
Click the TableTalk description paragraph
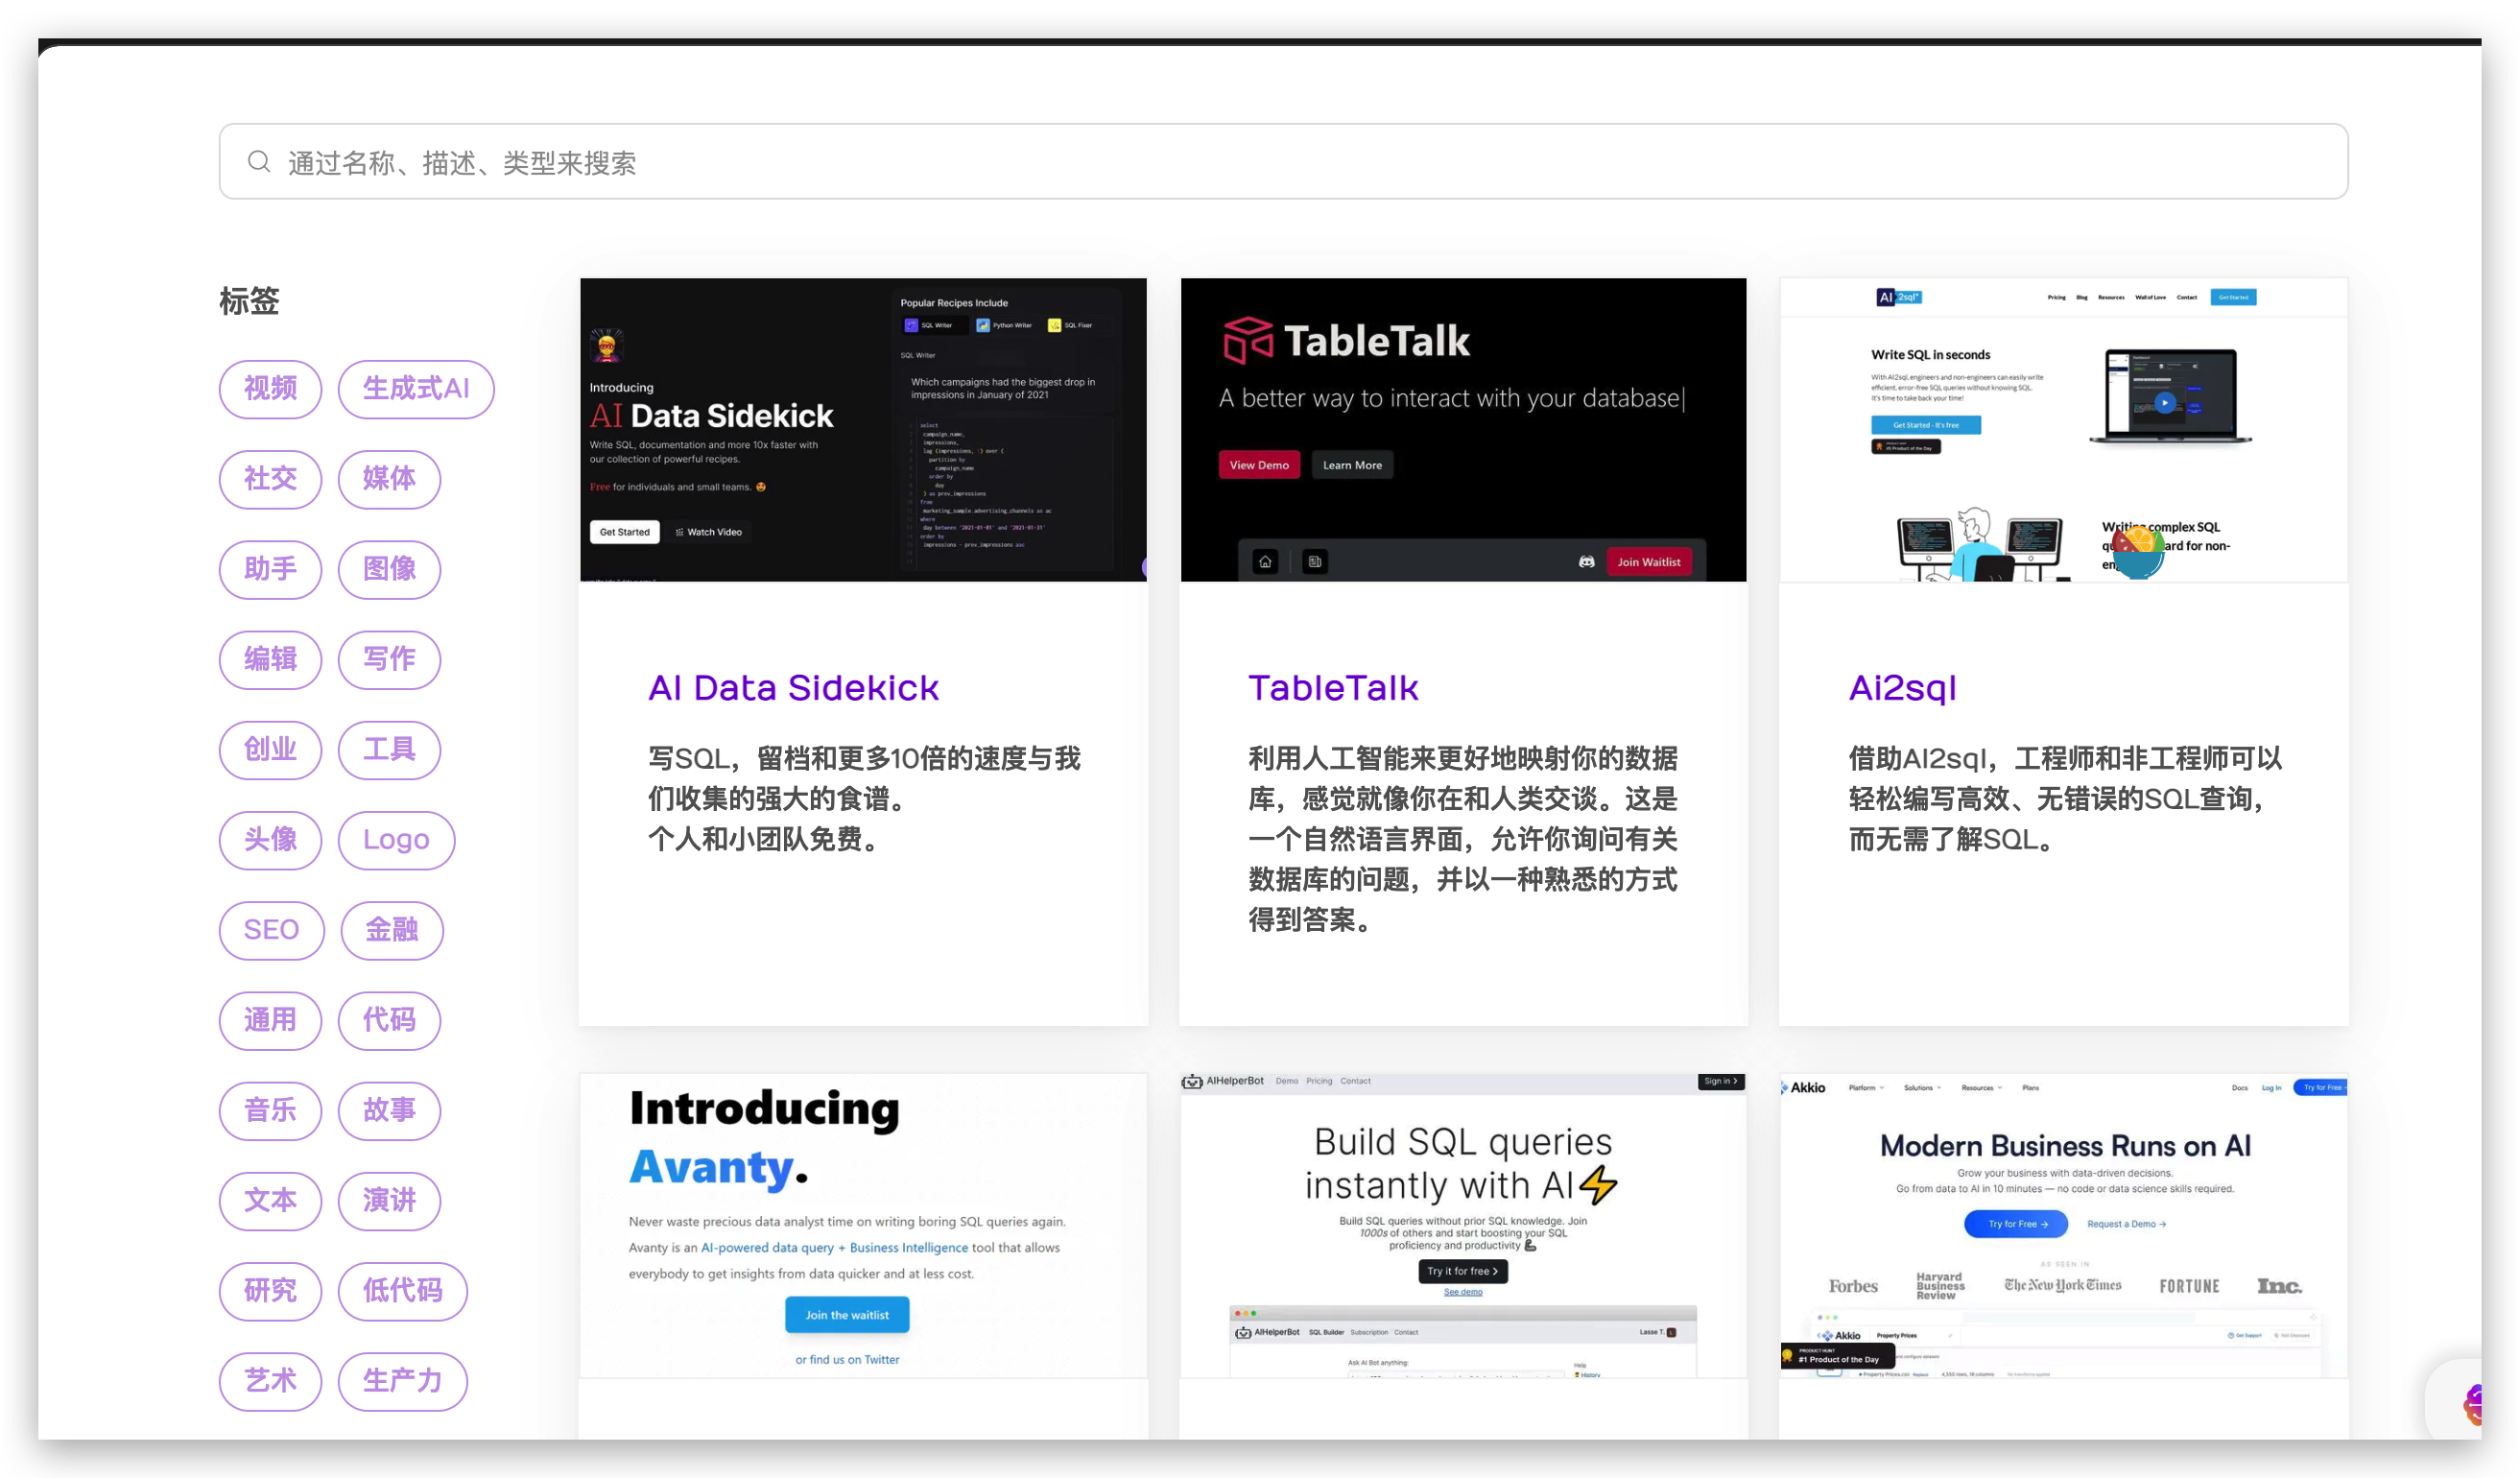pos(1462,839)
